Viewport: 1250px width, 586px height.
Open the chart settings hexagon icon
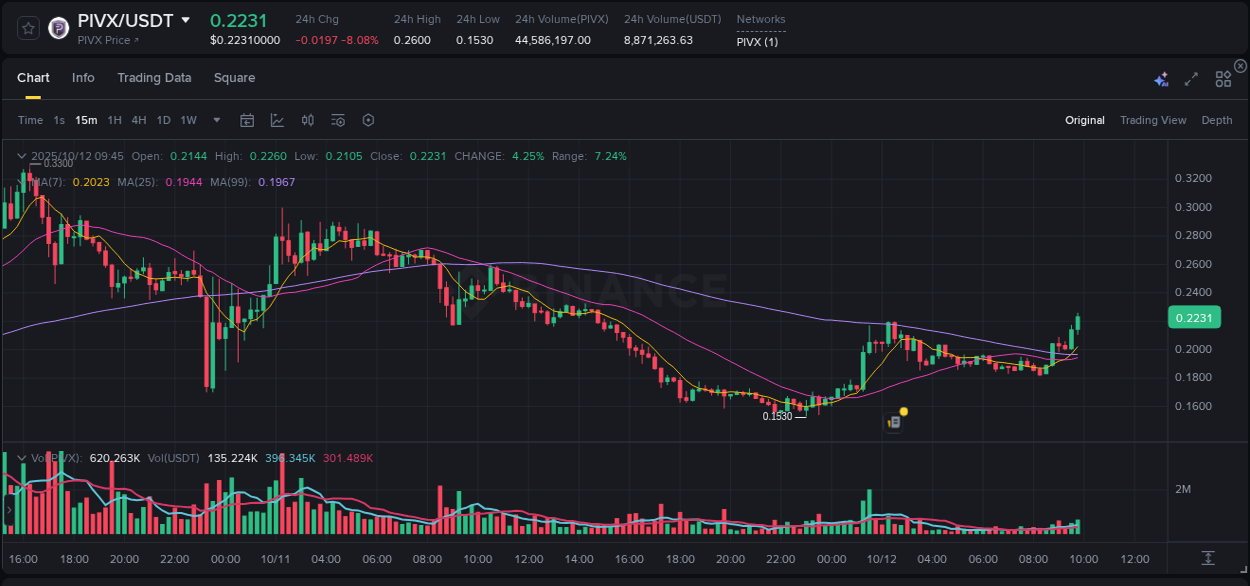pos(368,120)
